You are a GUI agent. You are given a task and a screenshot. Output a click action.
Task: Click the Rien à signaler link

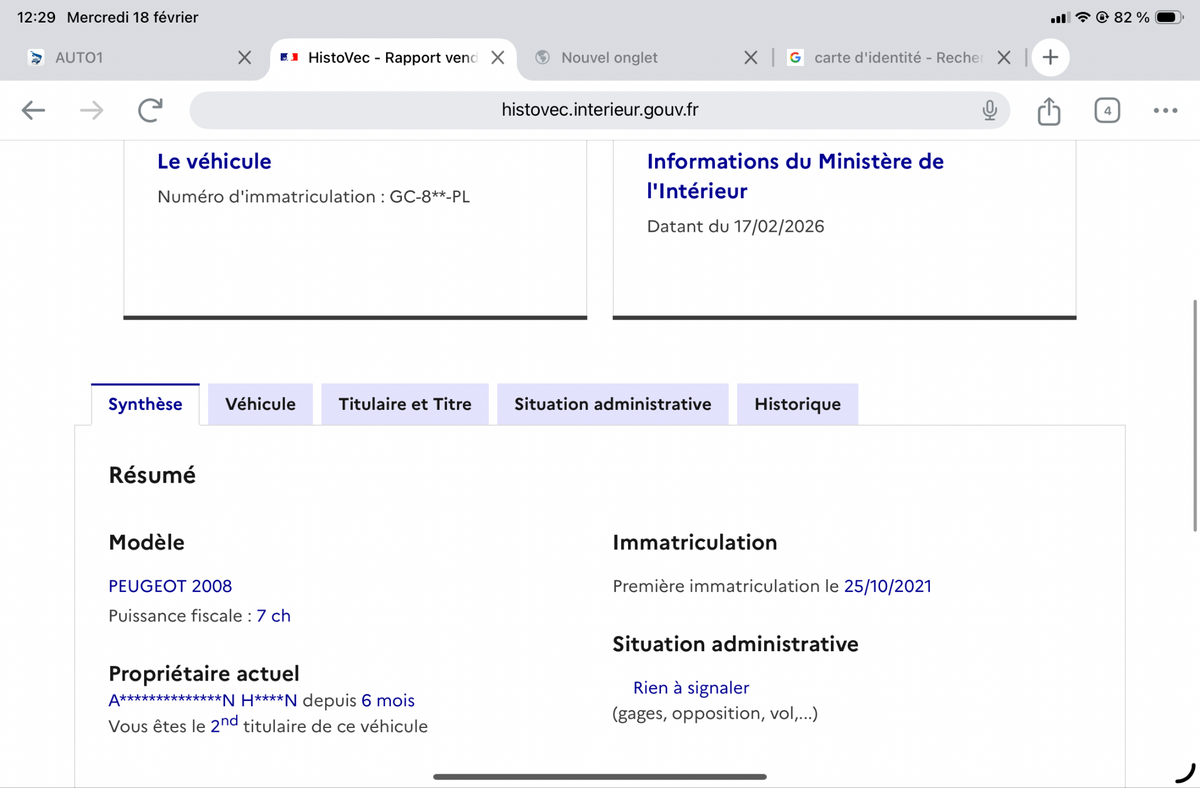(691, 688)
